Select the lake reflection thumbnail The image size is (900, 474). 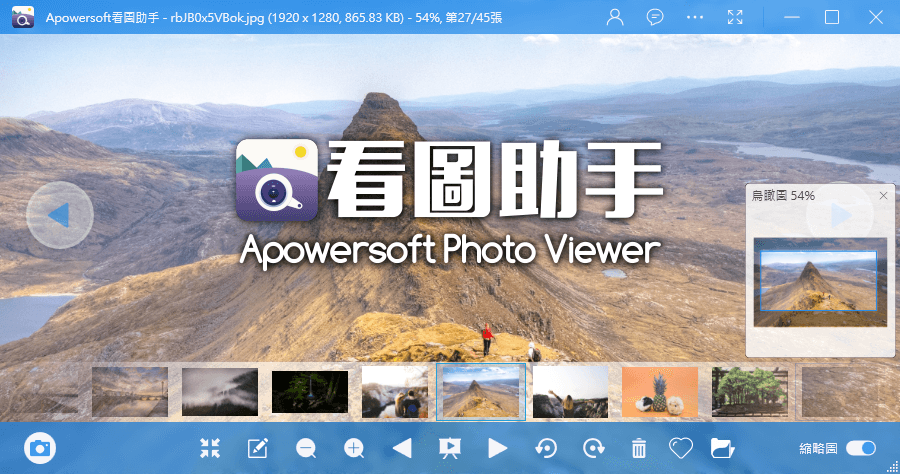pos(130,392)
